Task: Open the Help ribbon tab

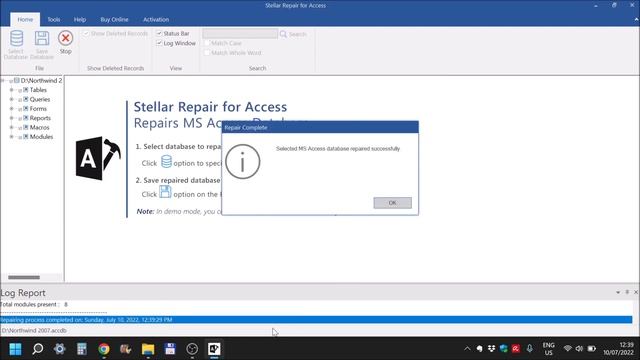Action: coord(80,19)
